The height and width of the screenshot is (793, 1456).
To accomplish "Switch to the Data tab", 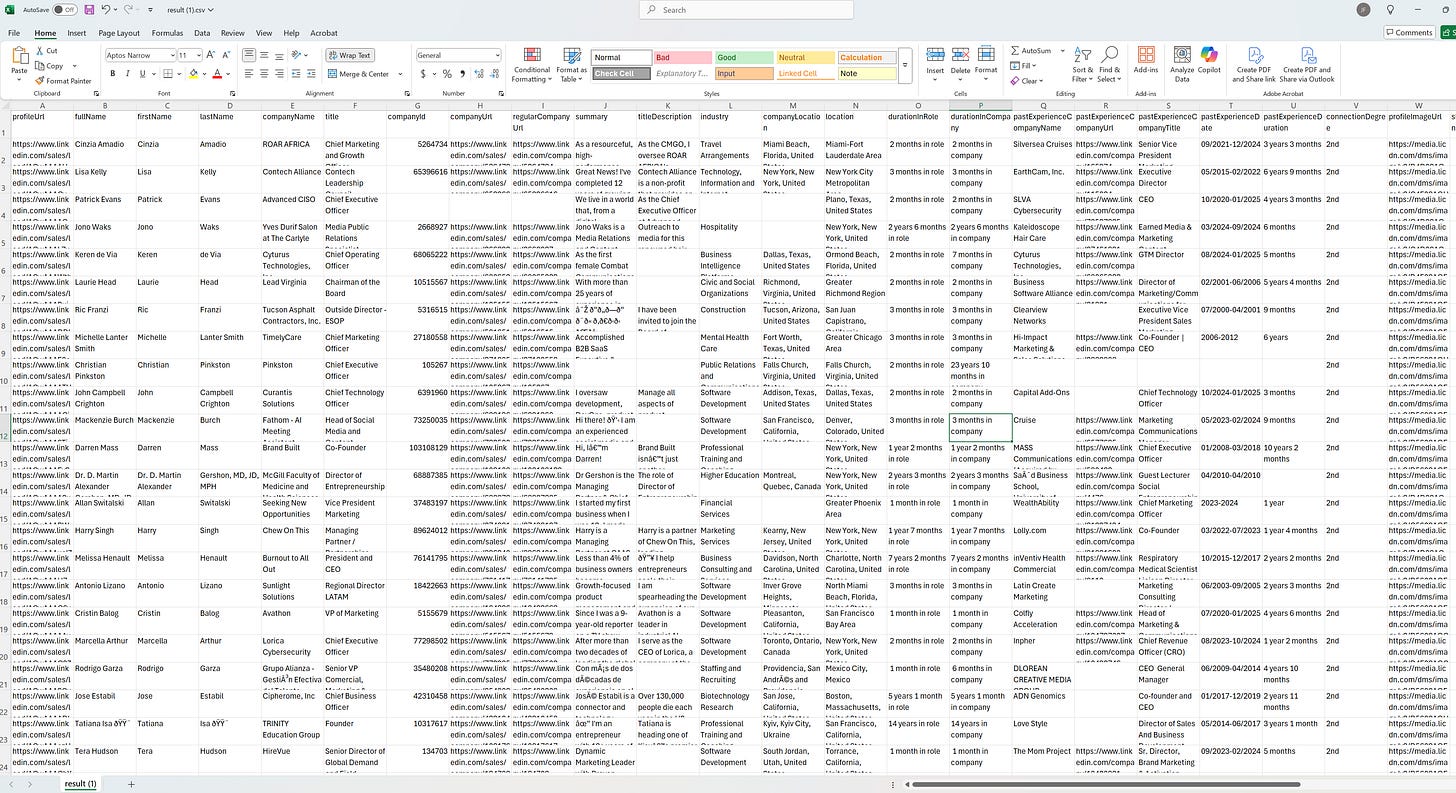I will pos(202,33).
